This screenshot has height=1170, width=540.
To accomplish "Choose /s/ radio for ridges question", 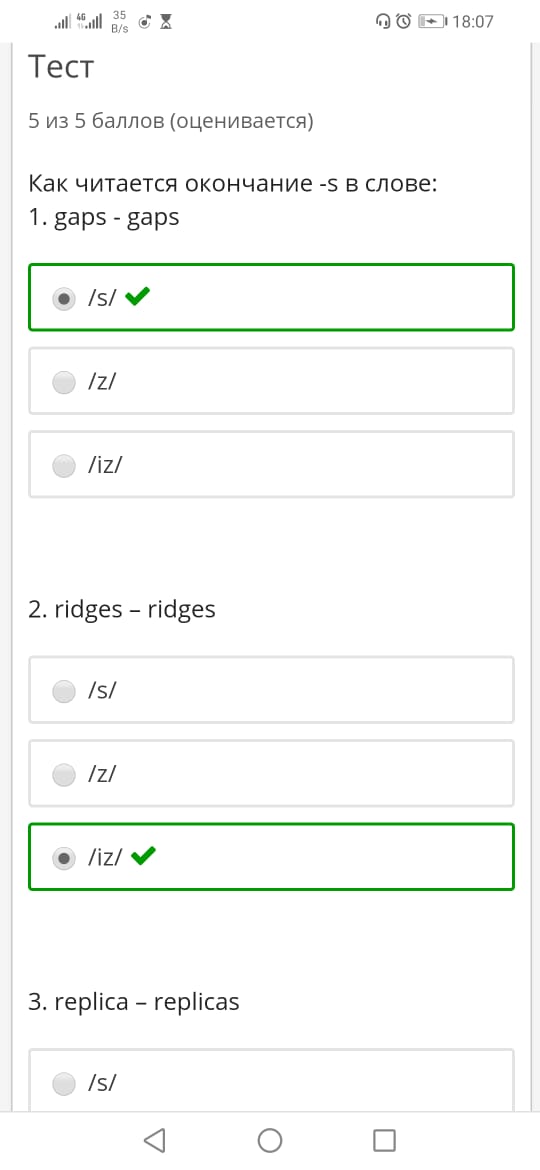I will point(64,692).
